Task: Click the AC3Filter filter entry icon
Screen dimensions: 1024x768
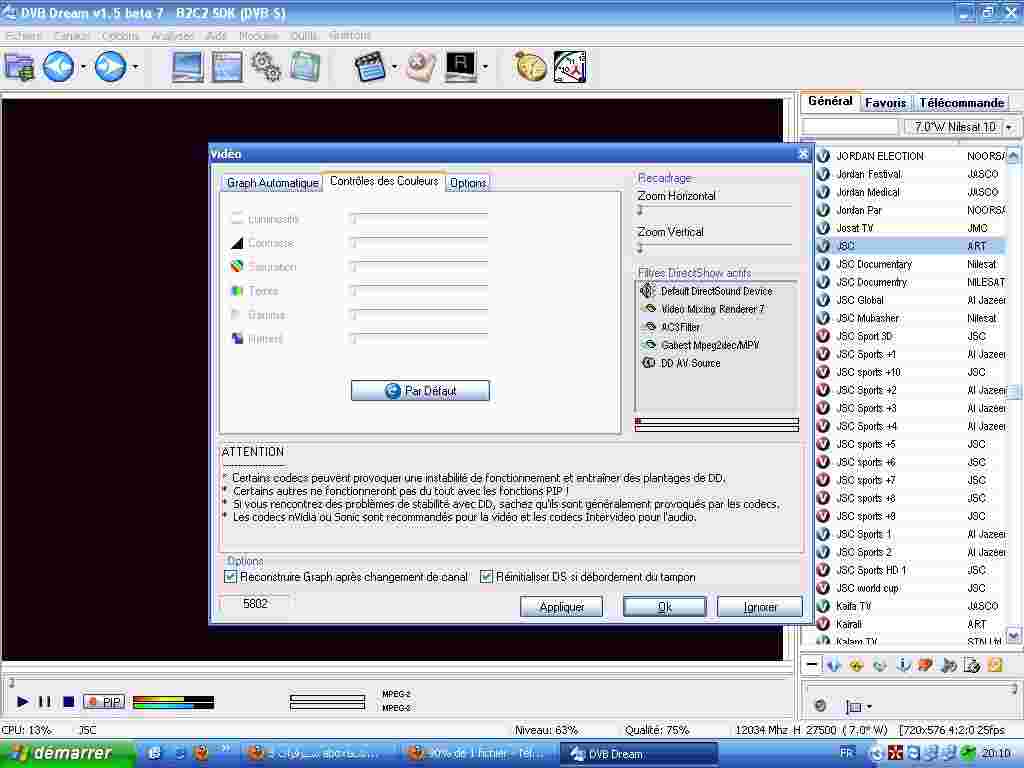Action: 650,327
